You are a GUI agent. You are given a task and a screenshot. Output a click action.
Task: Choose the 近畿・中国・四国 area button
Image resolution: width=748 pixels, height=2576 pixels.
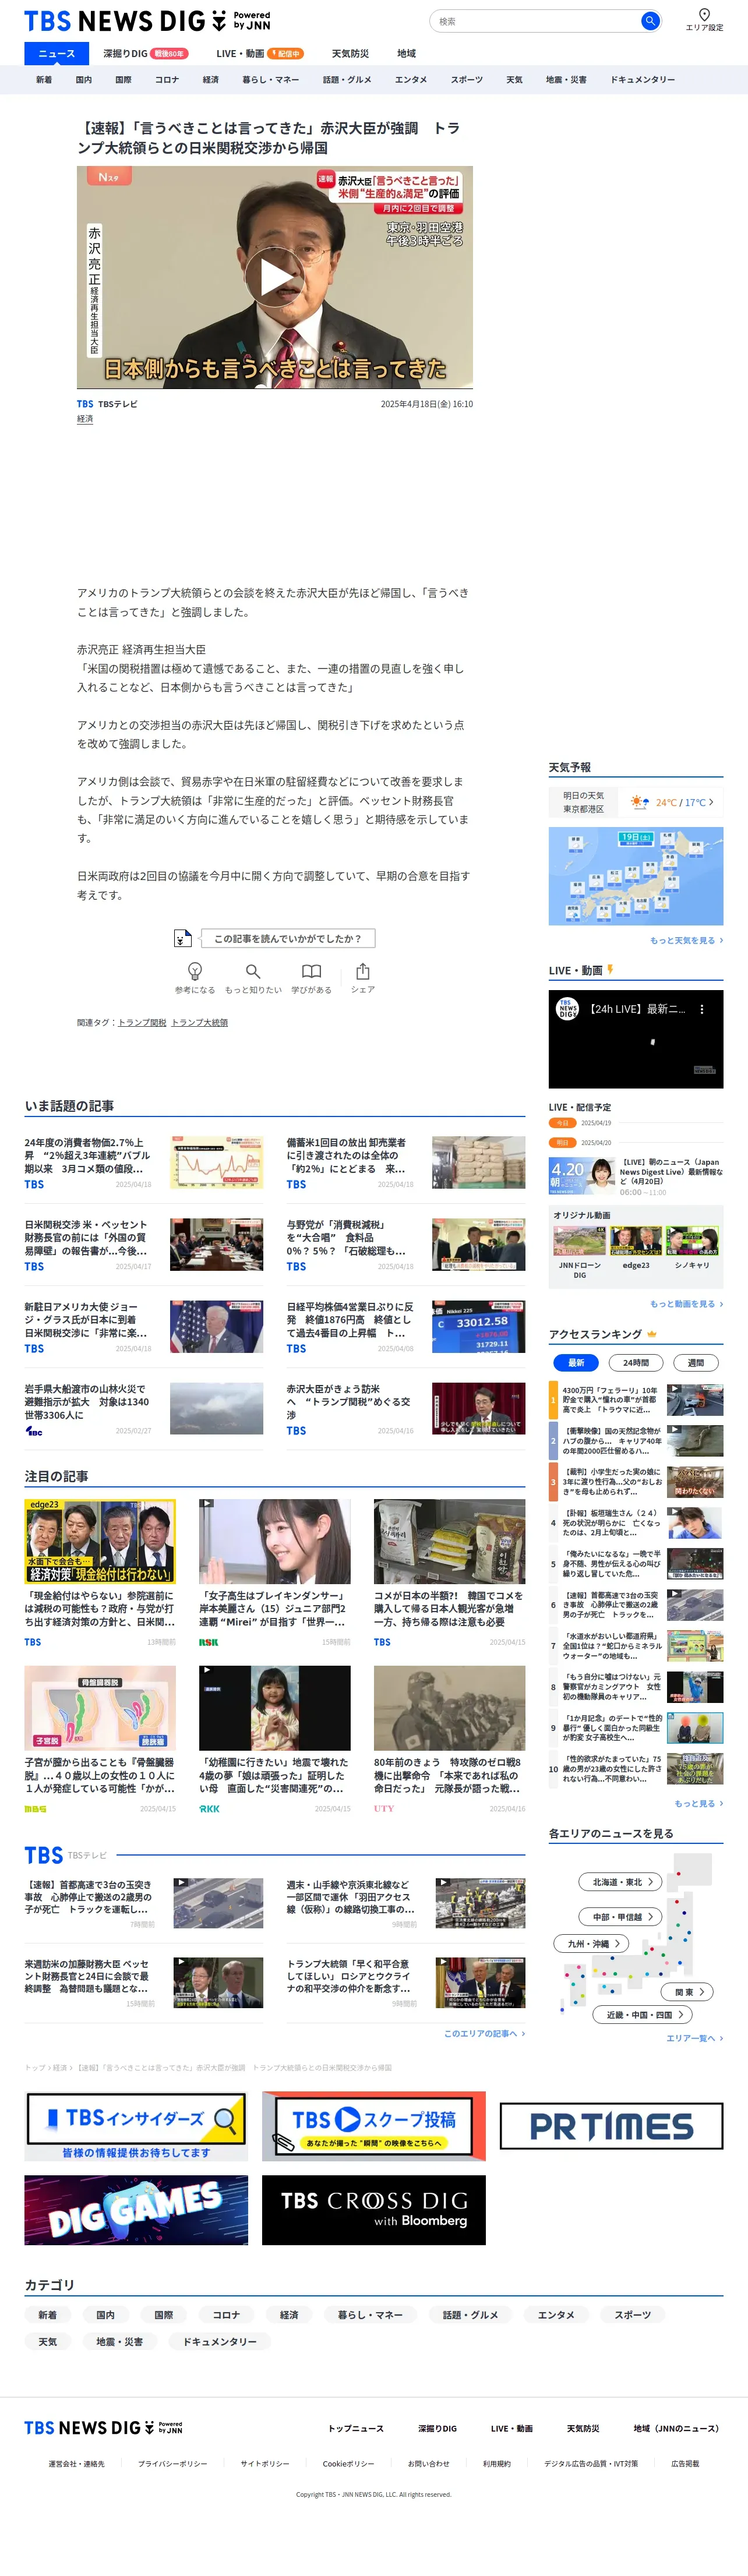point(643,2015)
